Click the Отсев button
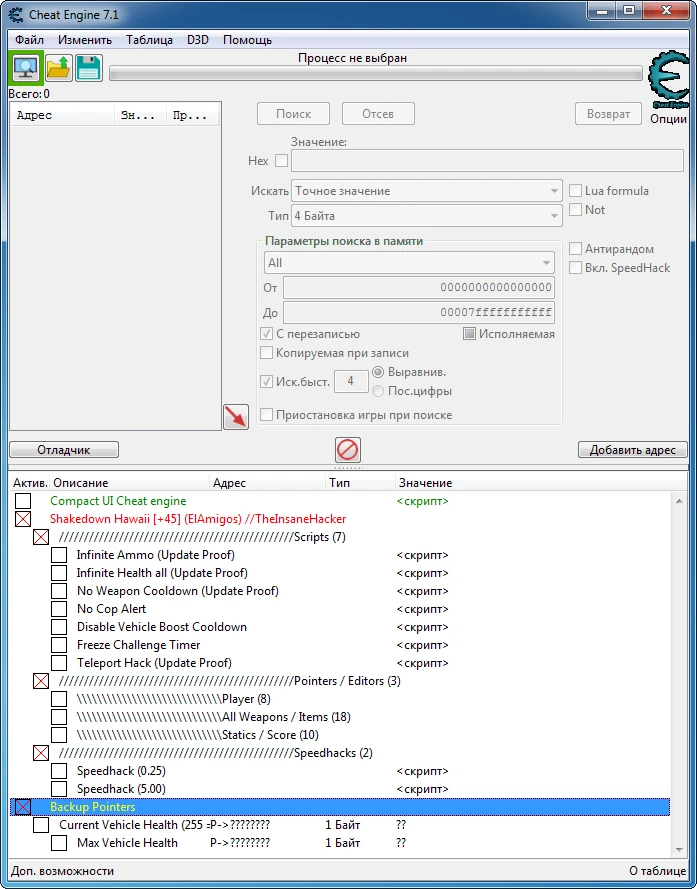This screenshot has height=889, width=697. coord(378,114)
